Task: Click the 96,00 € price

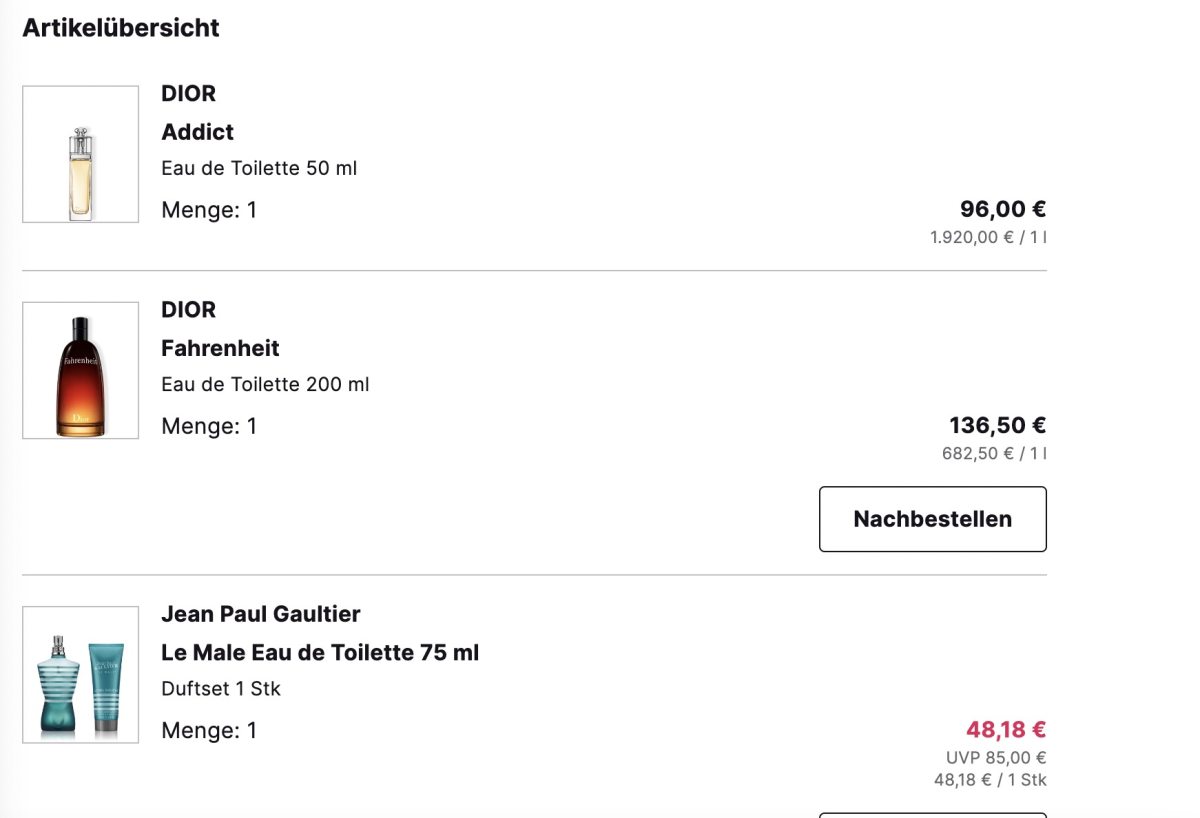Action: pos(1003,209)
